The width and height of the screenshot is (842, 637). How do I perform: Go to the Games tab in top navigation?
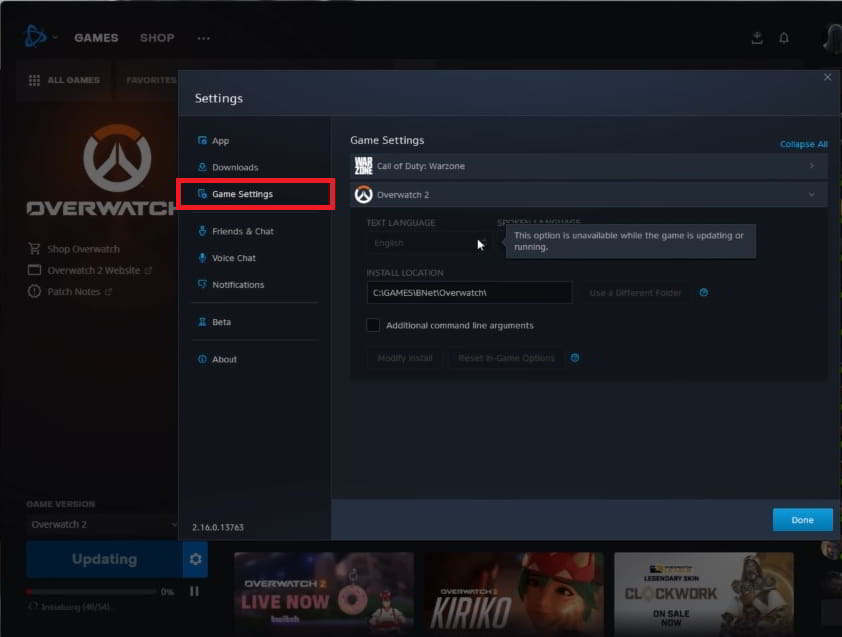tap(96, 38)
